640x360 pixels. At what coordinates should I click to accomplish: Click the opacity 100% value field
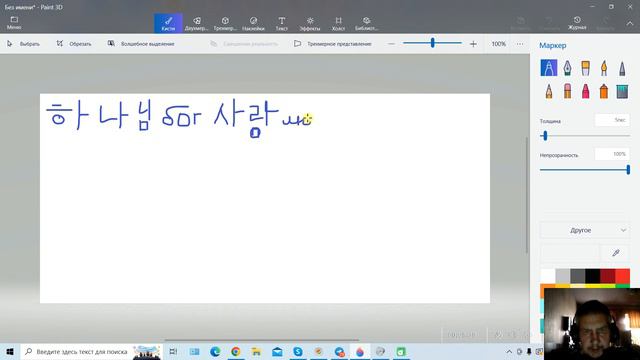[x=612, y=154]
